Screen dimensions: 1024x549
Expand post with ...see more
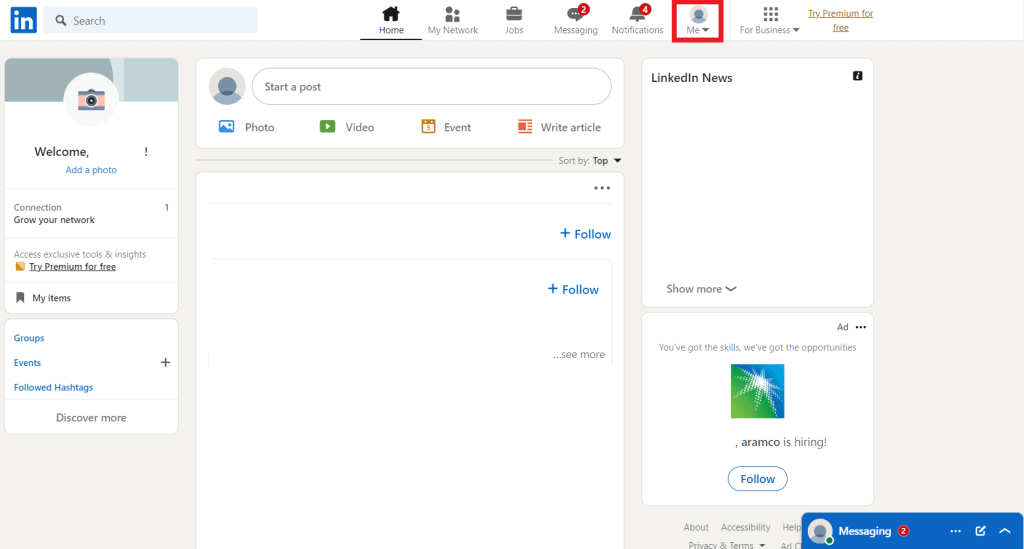point(579,354)
